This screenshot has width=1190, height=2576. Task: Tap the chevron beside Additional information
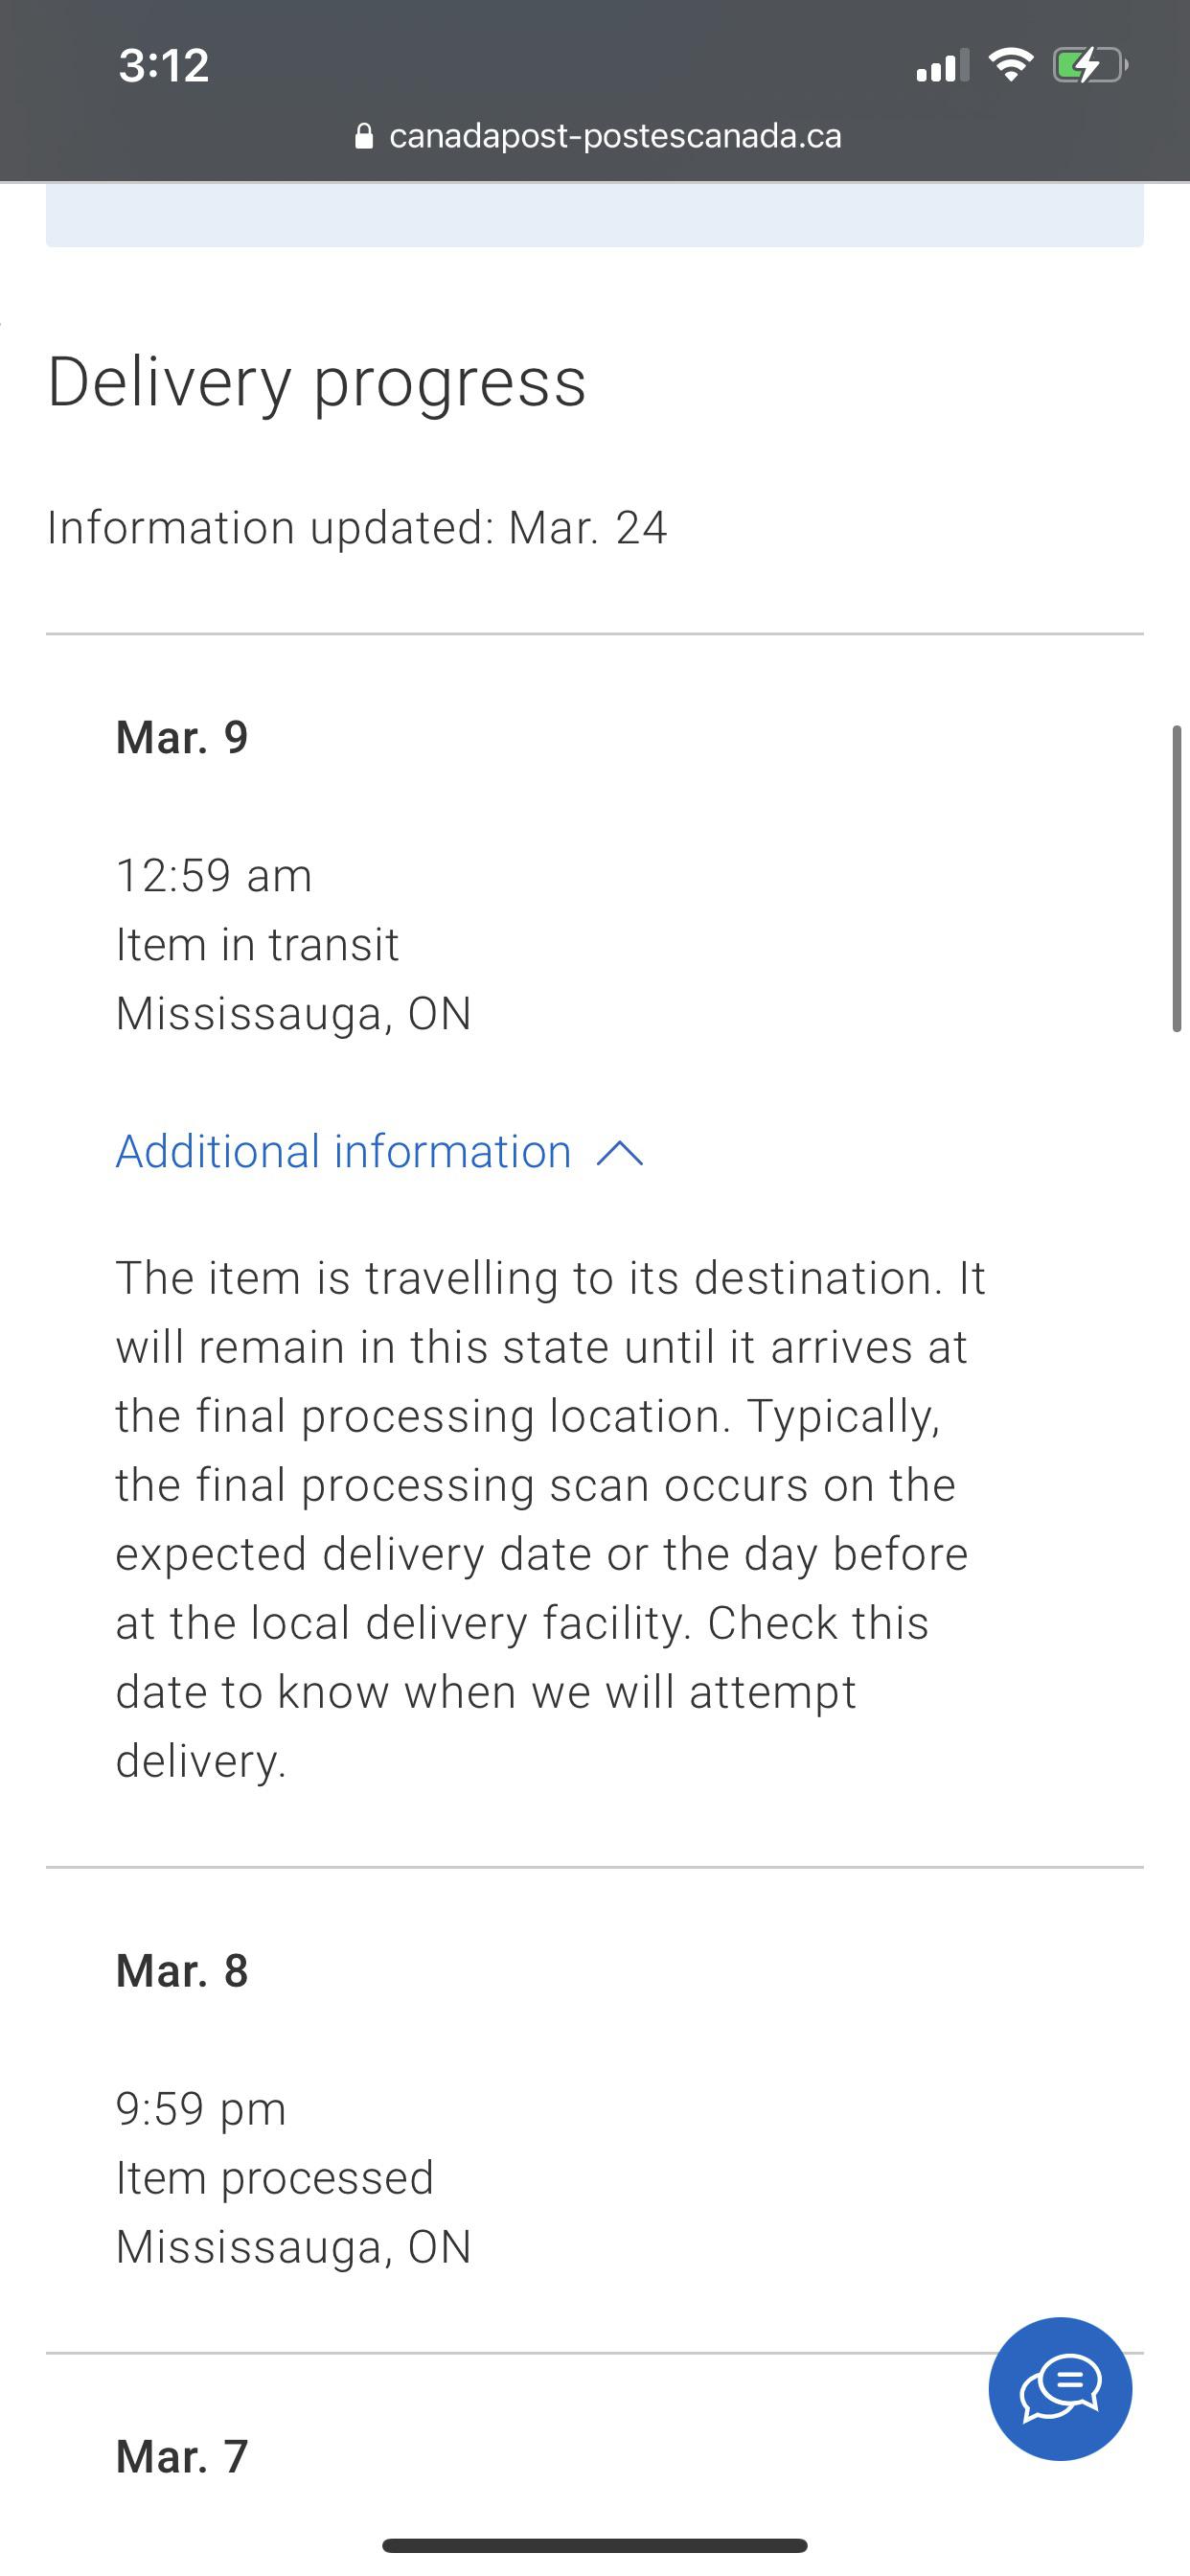pos(621,1152)
